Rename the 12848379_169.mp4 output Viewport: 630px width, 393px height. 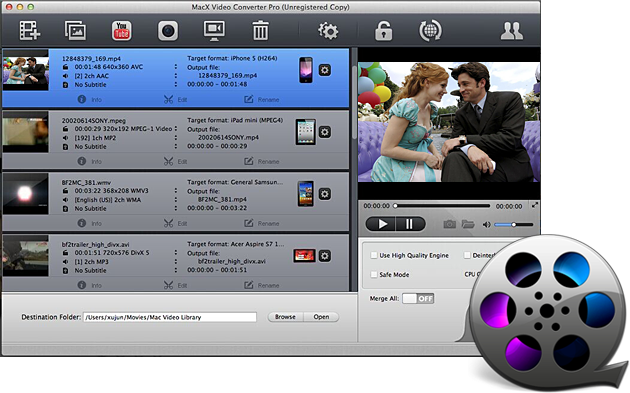(x=262, y=99)
